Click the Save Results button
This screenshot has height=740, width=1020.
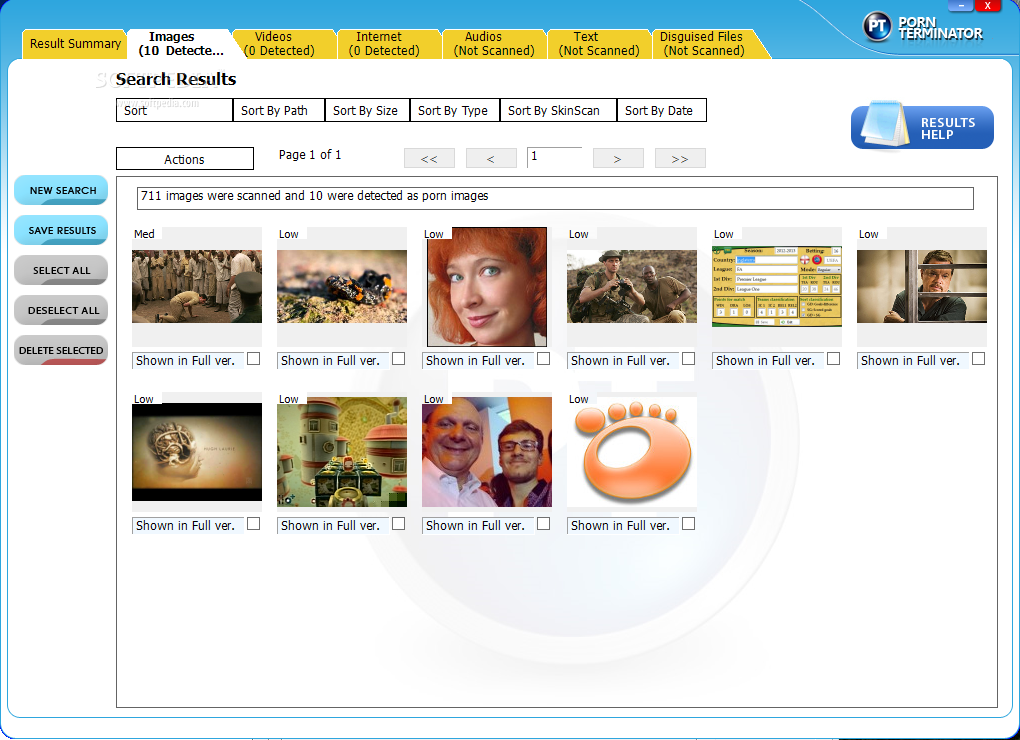61,230
